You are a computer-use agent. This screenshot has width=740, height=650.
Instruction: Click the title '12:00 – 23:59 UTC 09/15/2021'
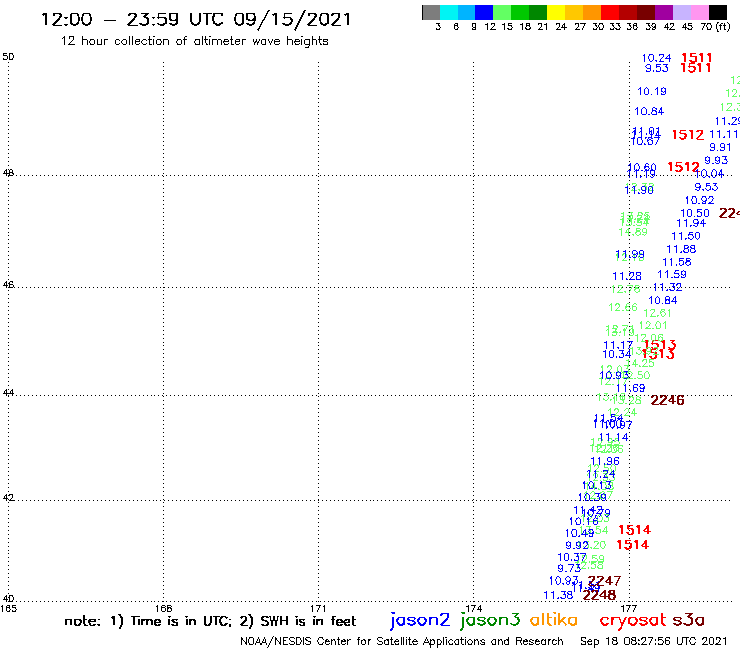pyautogui.click(x=196, y=20)
